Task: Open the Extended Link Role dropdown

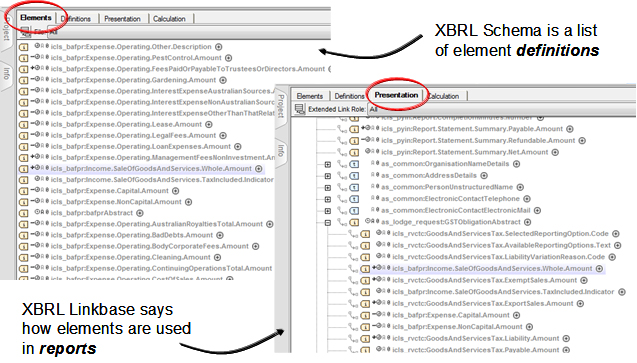Action: click(502, 109)
